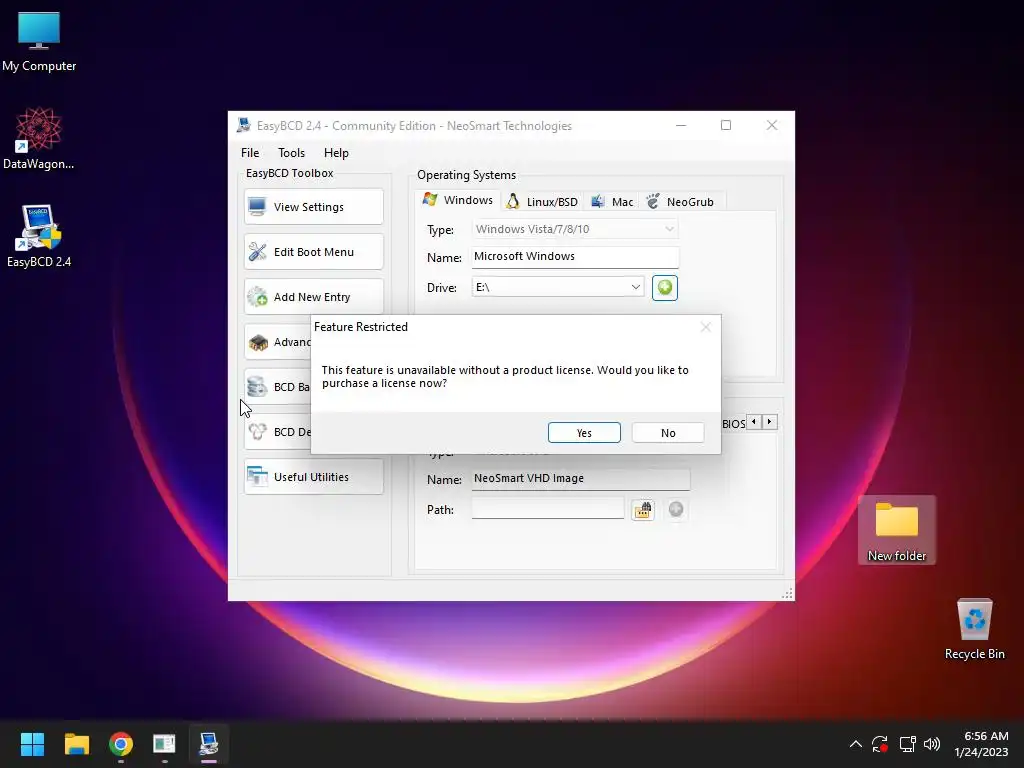Click the View Settings toolbox button
The image size is (1024, 768).
[313, 206]
